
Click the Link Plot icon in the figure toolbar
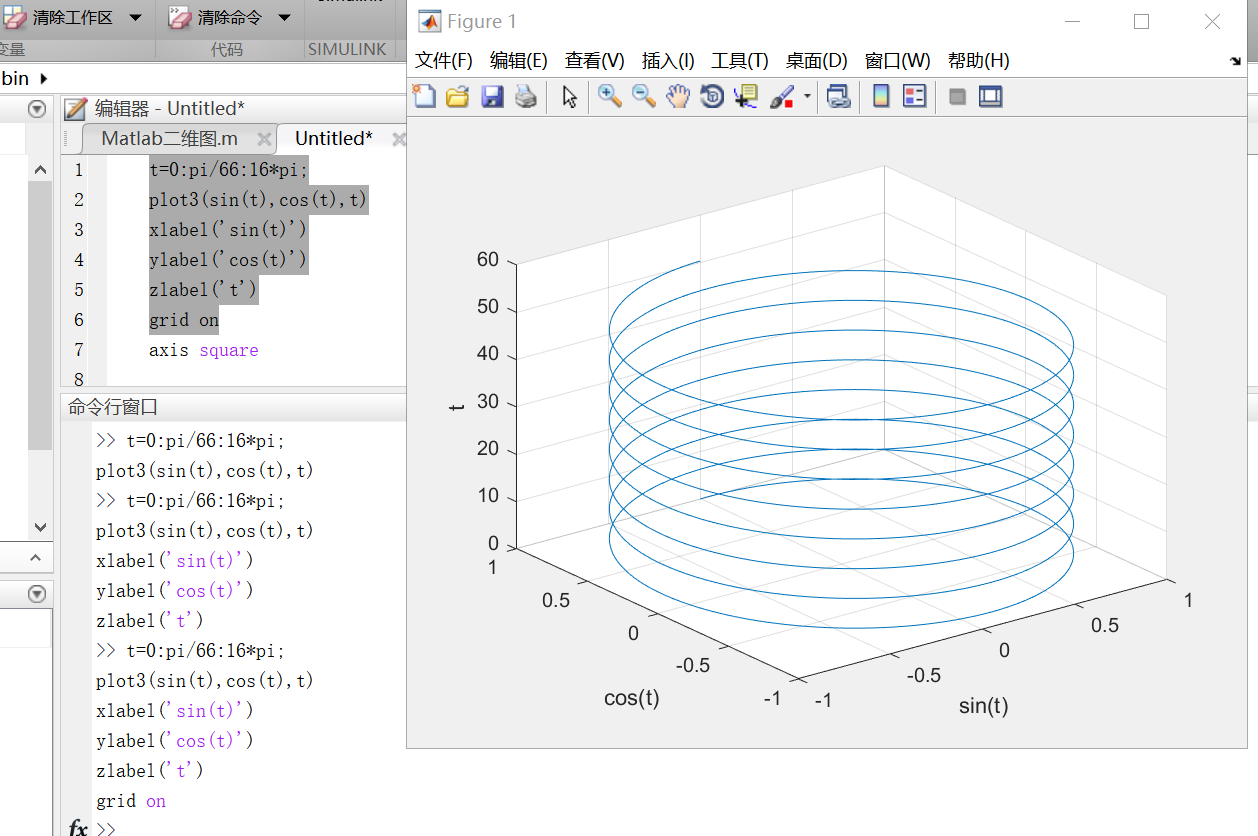(840, 96)
